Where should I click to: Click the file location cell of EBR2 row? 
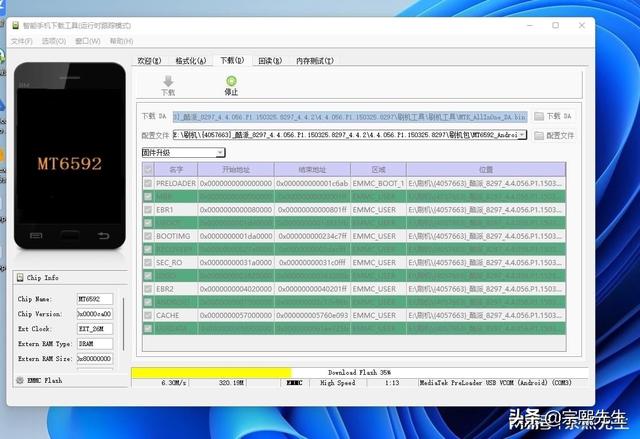pos(486,289)
